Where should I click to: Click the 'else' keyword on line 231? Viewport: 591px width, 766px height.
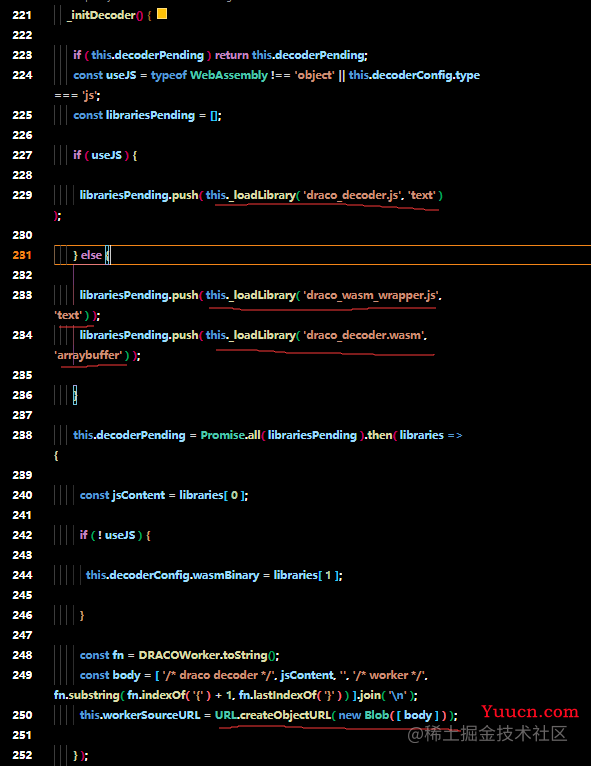91,255
